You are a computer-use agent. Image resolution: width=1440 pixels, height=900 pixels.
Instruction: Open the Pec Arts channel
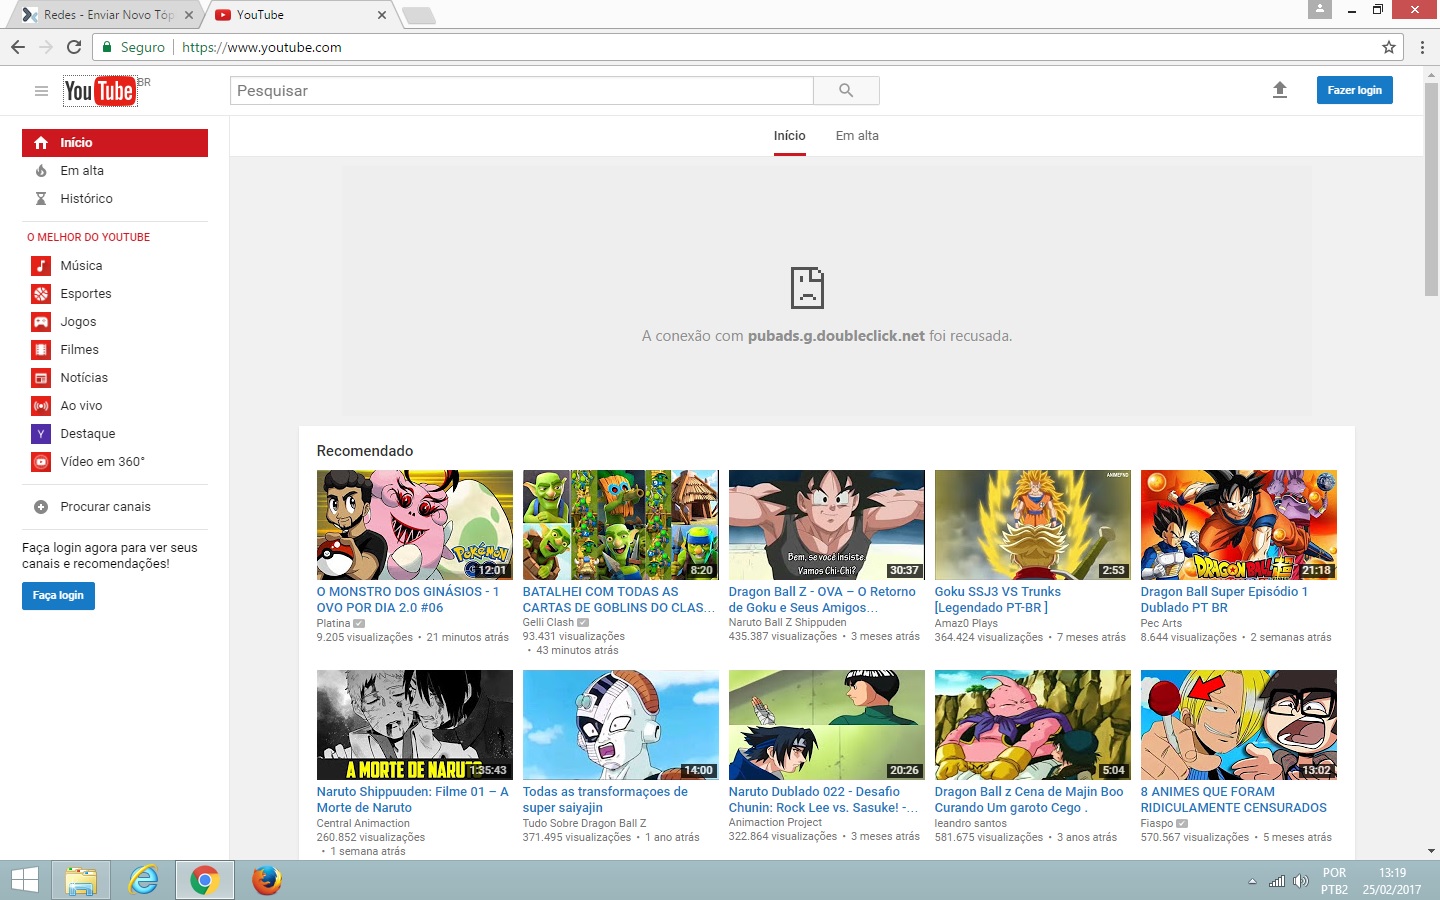(1161, 623)
